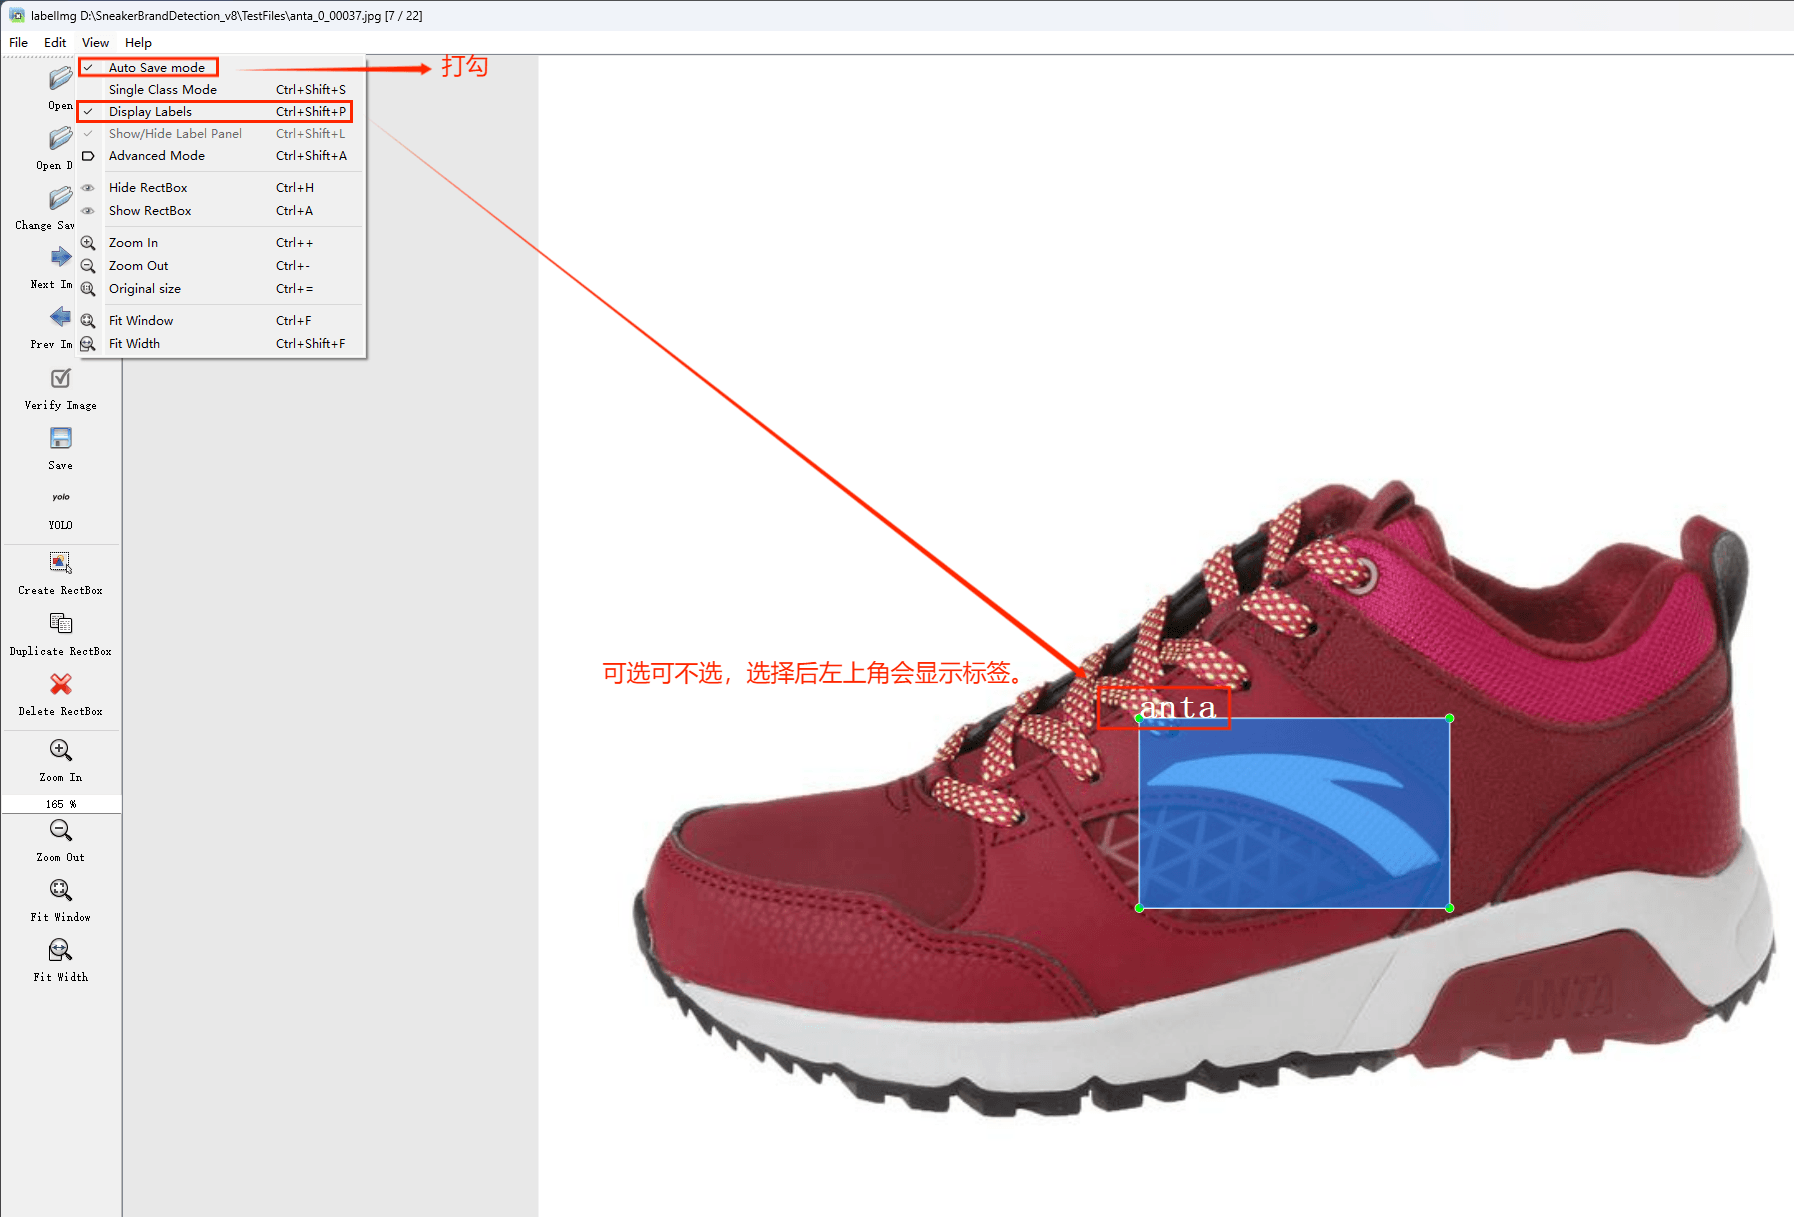Switch to Advanced Mode
The image size is (1794, 1217).
point(157,156)
